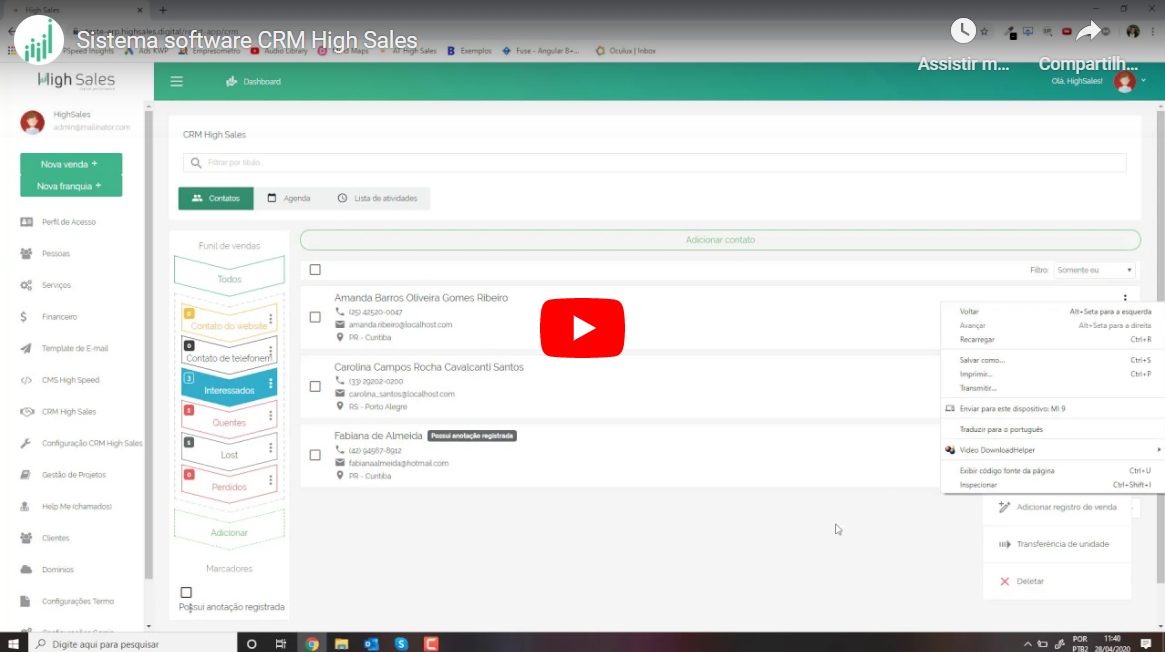
Task: Open Skype from the taskbar
Action: pyautogui.click(x=401, y=644)
